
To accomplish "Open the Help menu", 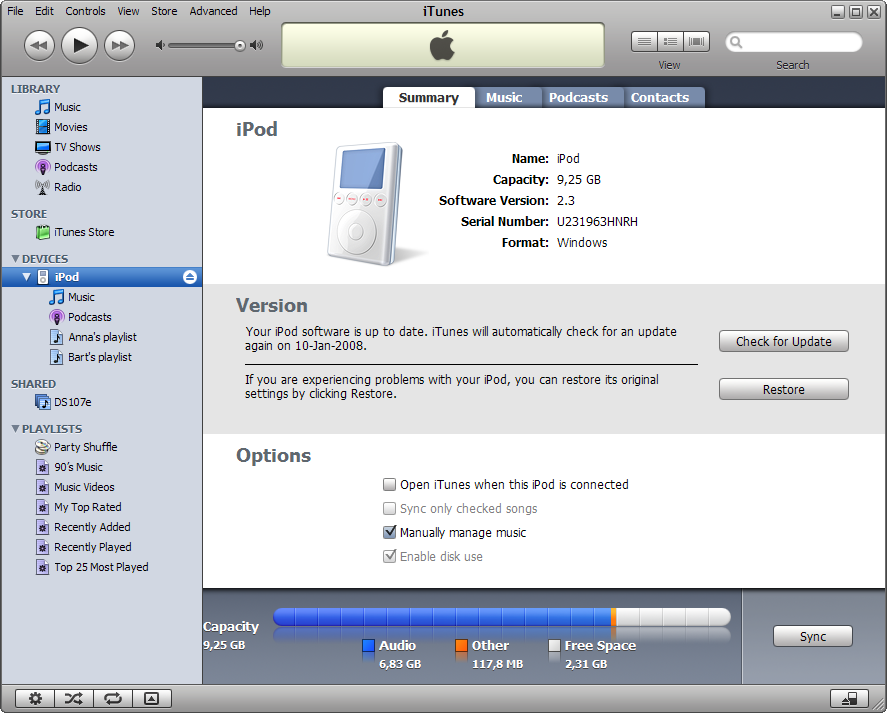I will pyautogui.click(x=260, y=11).
